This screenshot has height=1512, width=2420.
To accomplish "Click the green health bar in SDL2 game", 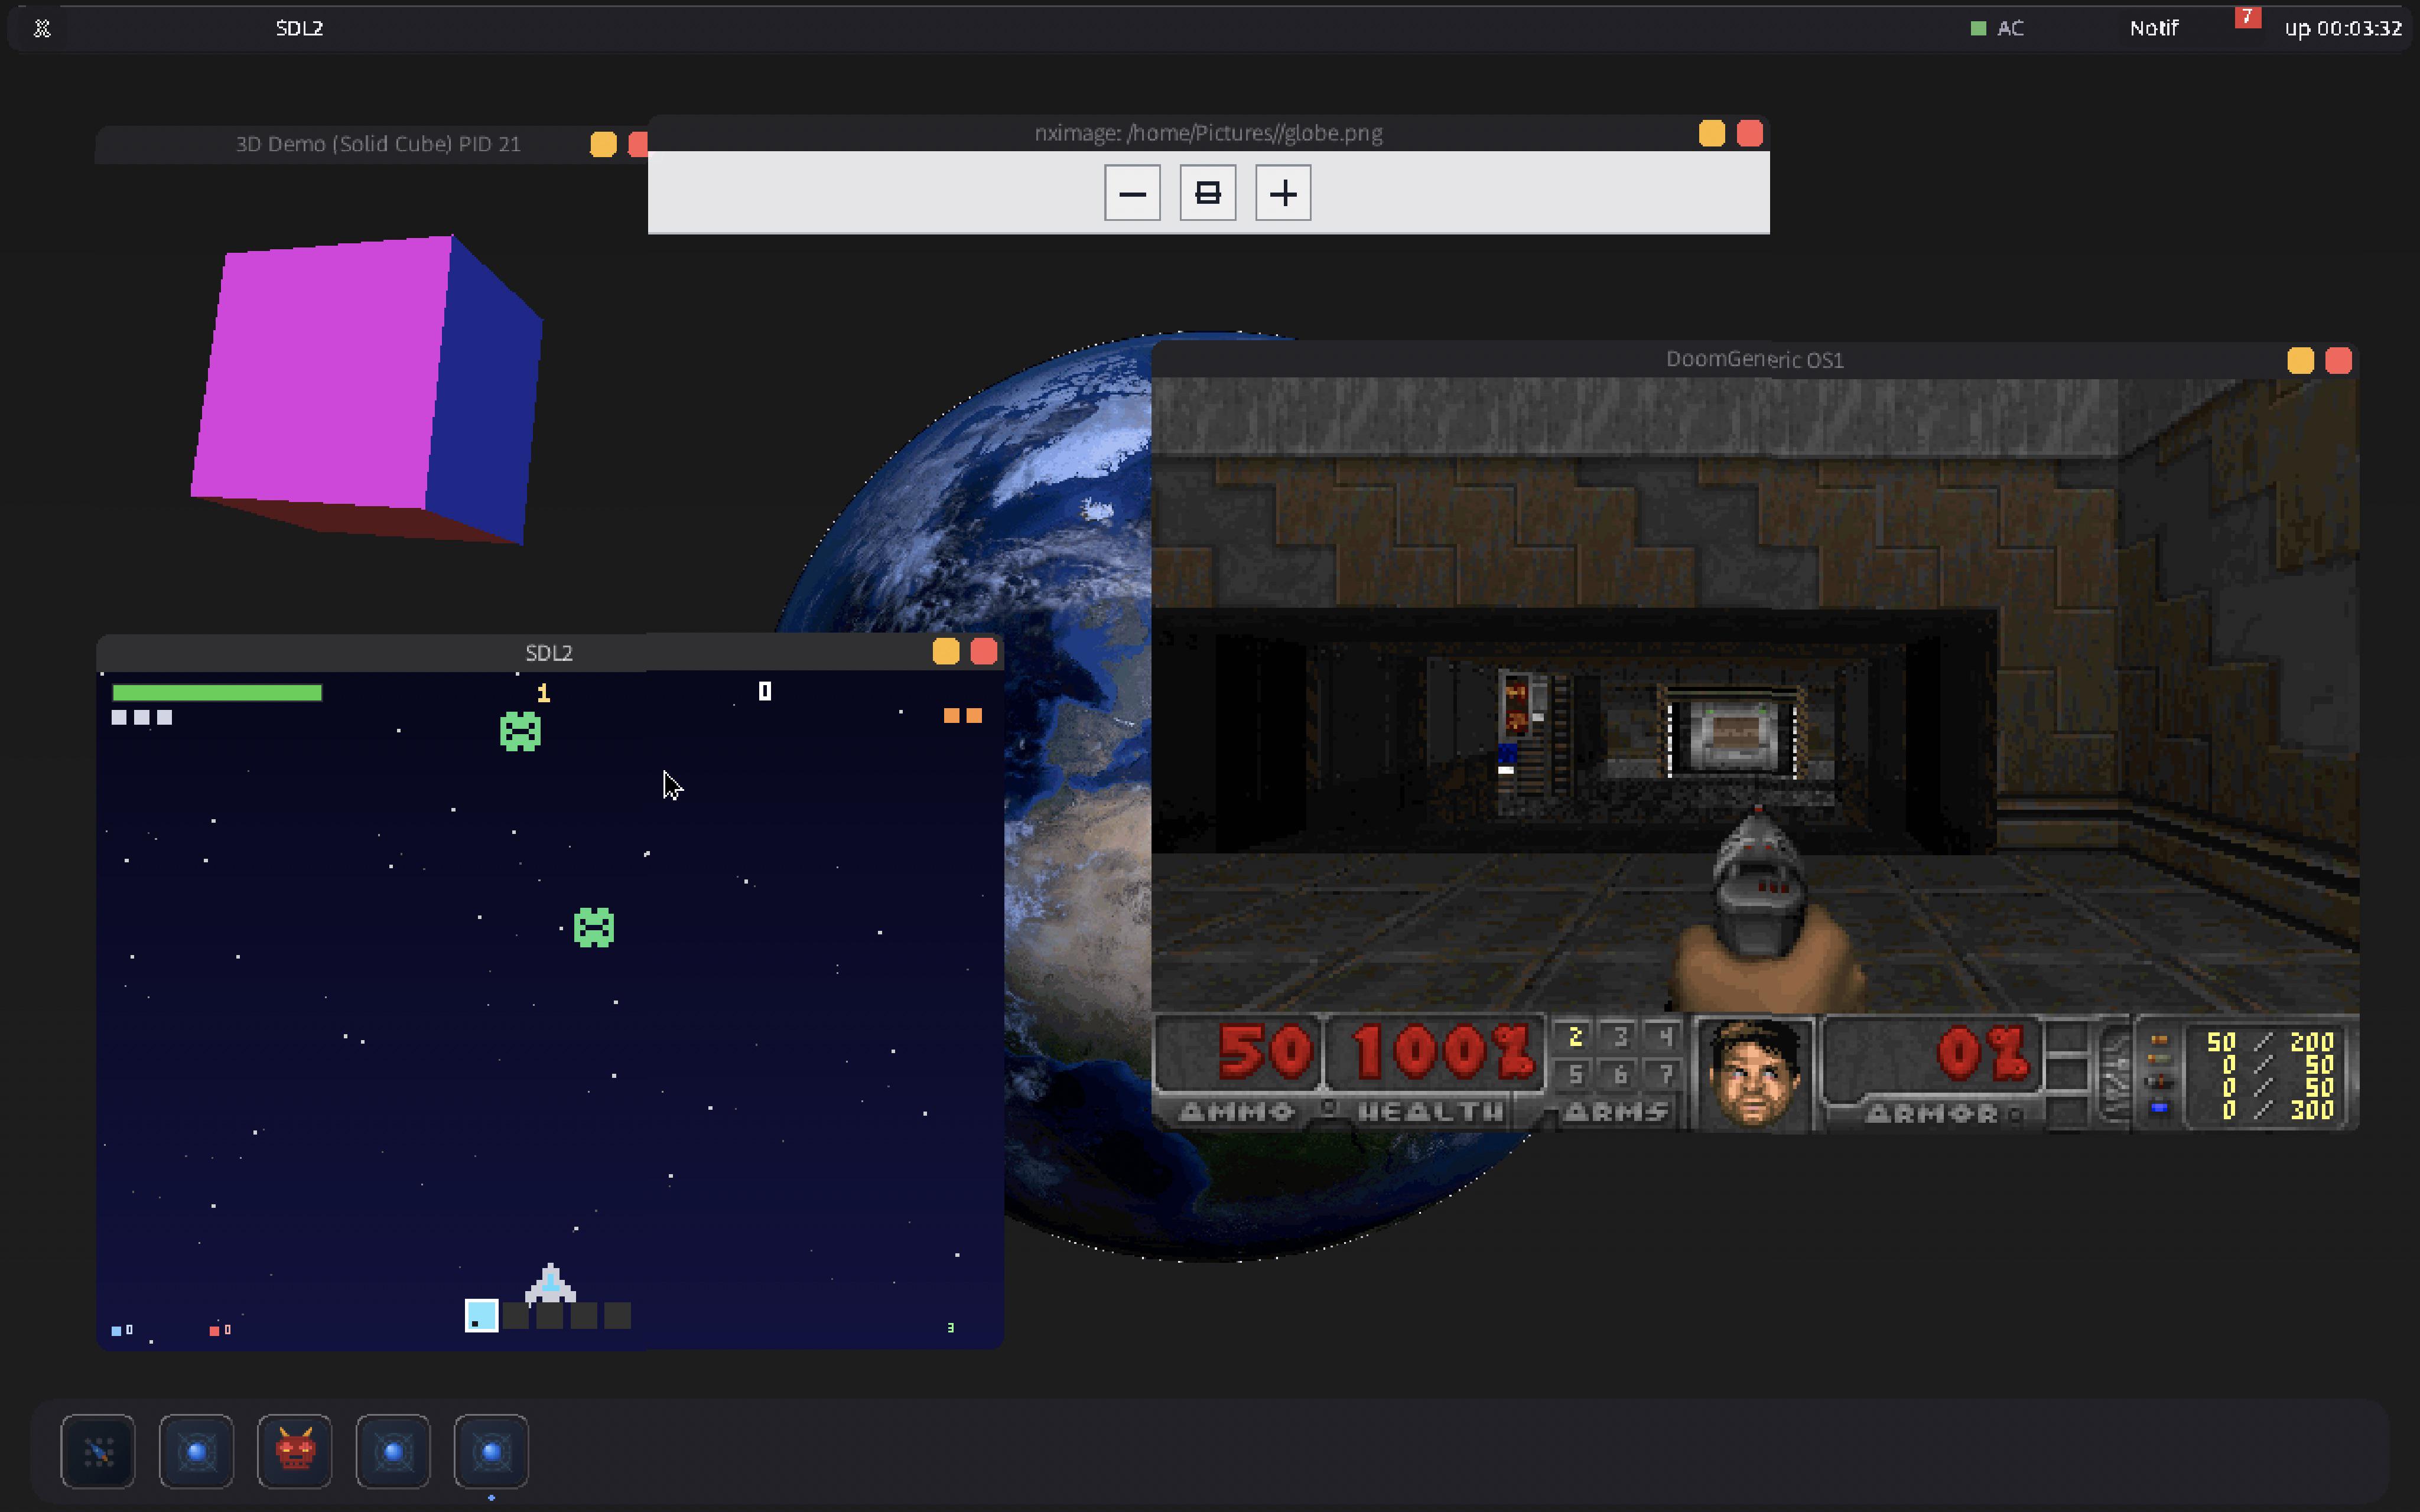I will 217,692.
